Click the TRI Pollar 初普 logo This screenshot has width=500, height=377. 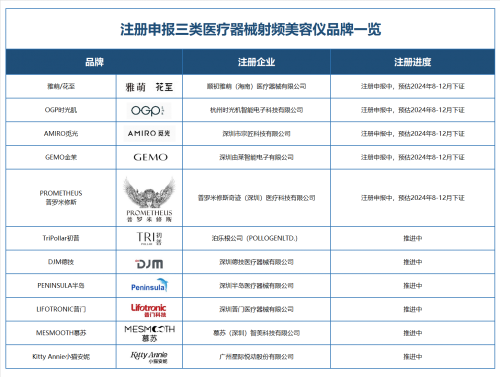pyautogui.click(x=149, y=238)
